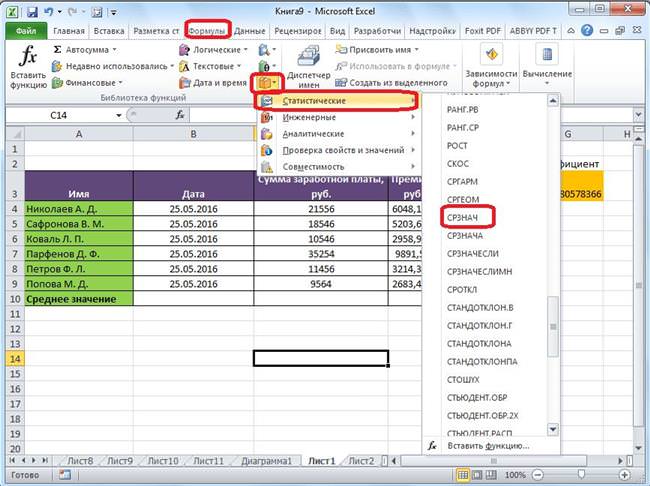Click the Среднее значение cell
The height and width of the screenshot is (486, 650).
click(x=79, y=299)
